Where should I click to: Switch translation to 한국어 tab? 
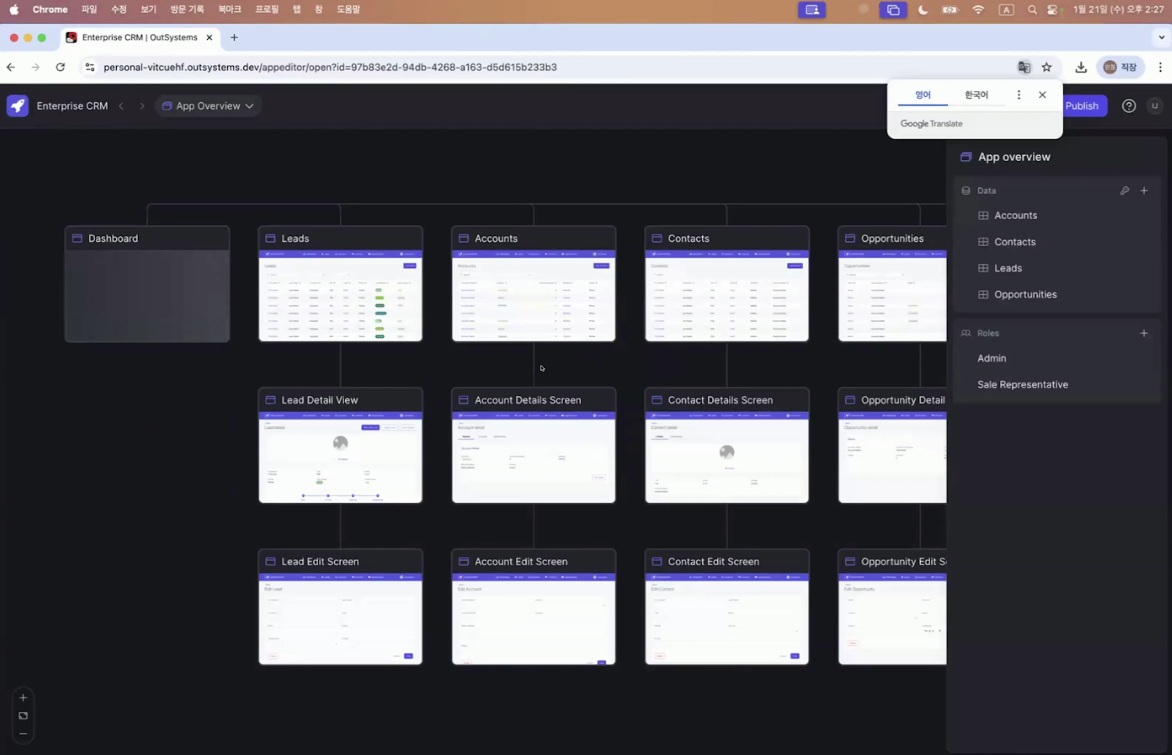pyautogui.click(x=976, y=95)
